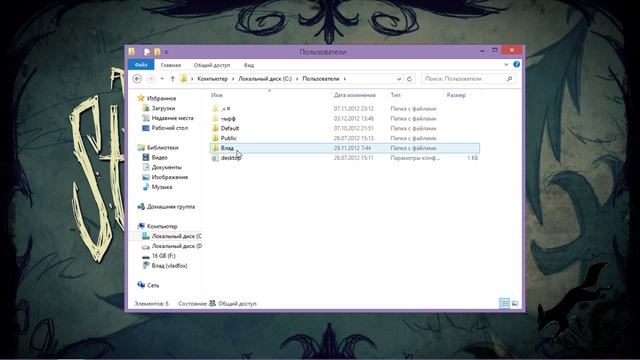Click the Public folder icon

click(x=215, y=138)
